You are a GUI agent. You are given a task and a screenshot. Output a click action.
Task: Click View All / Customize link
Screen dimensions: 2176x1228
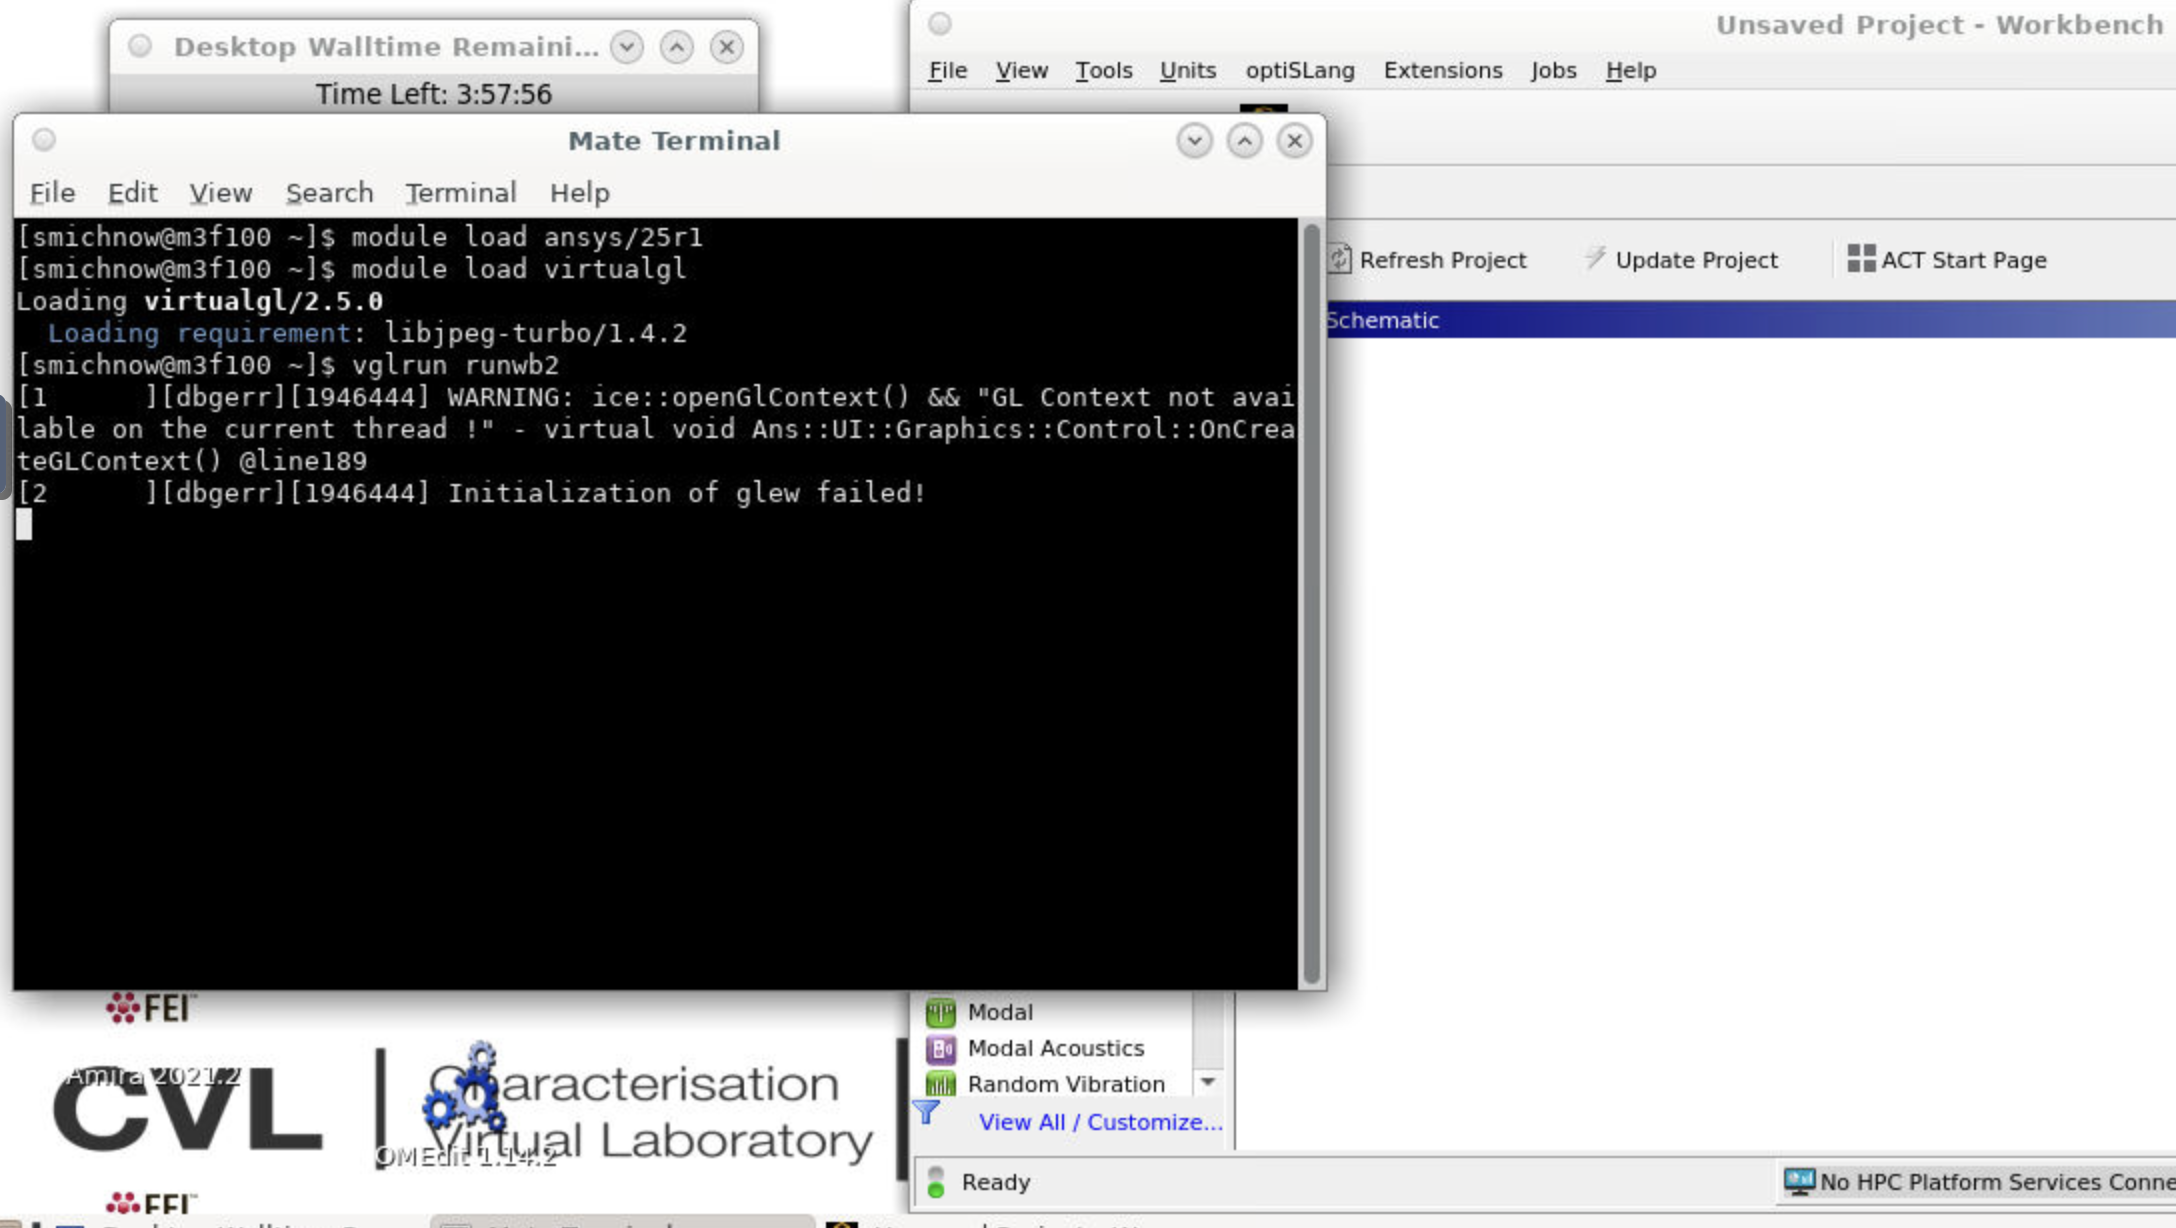coord(1100,1122)
